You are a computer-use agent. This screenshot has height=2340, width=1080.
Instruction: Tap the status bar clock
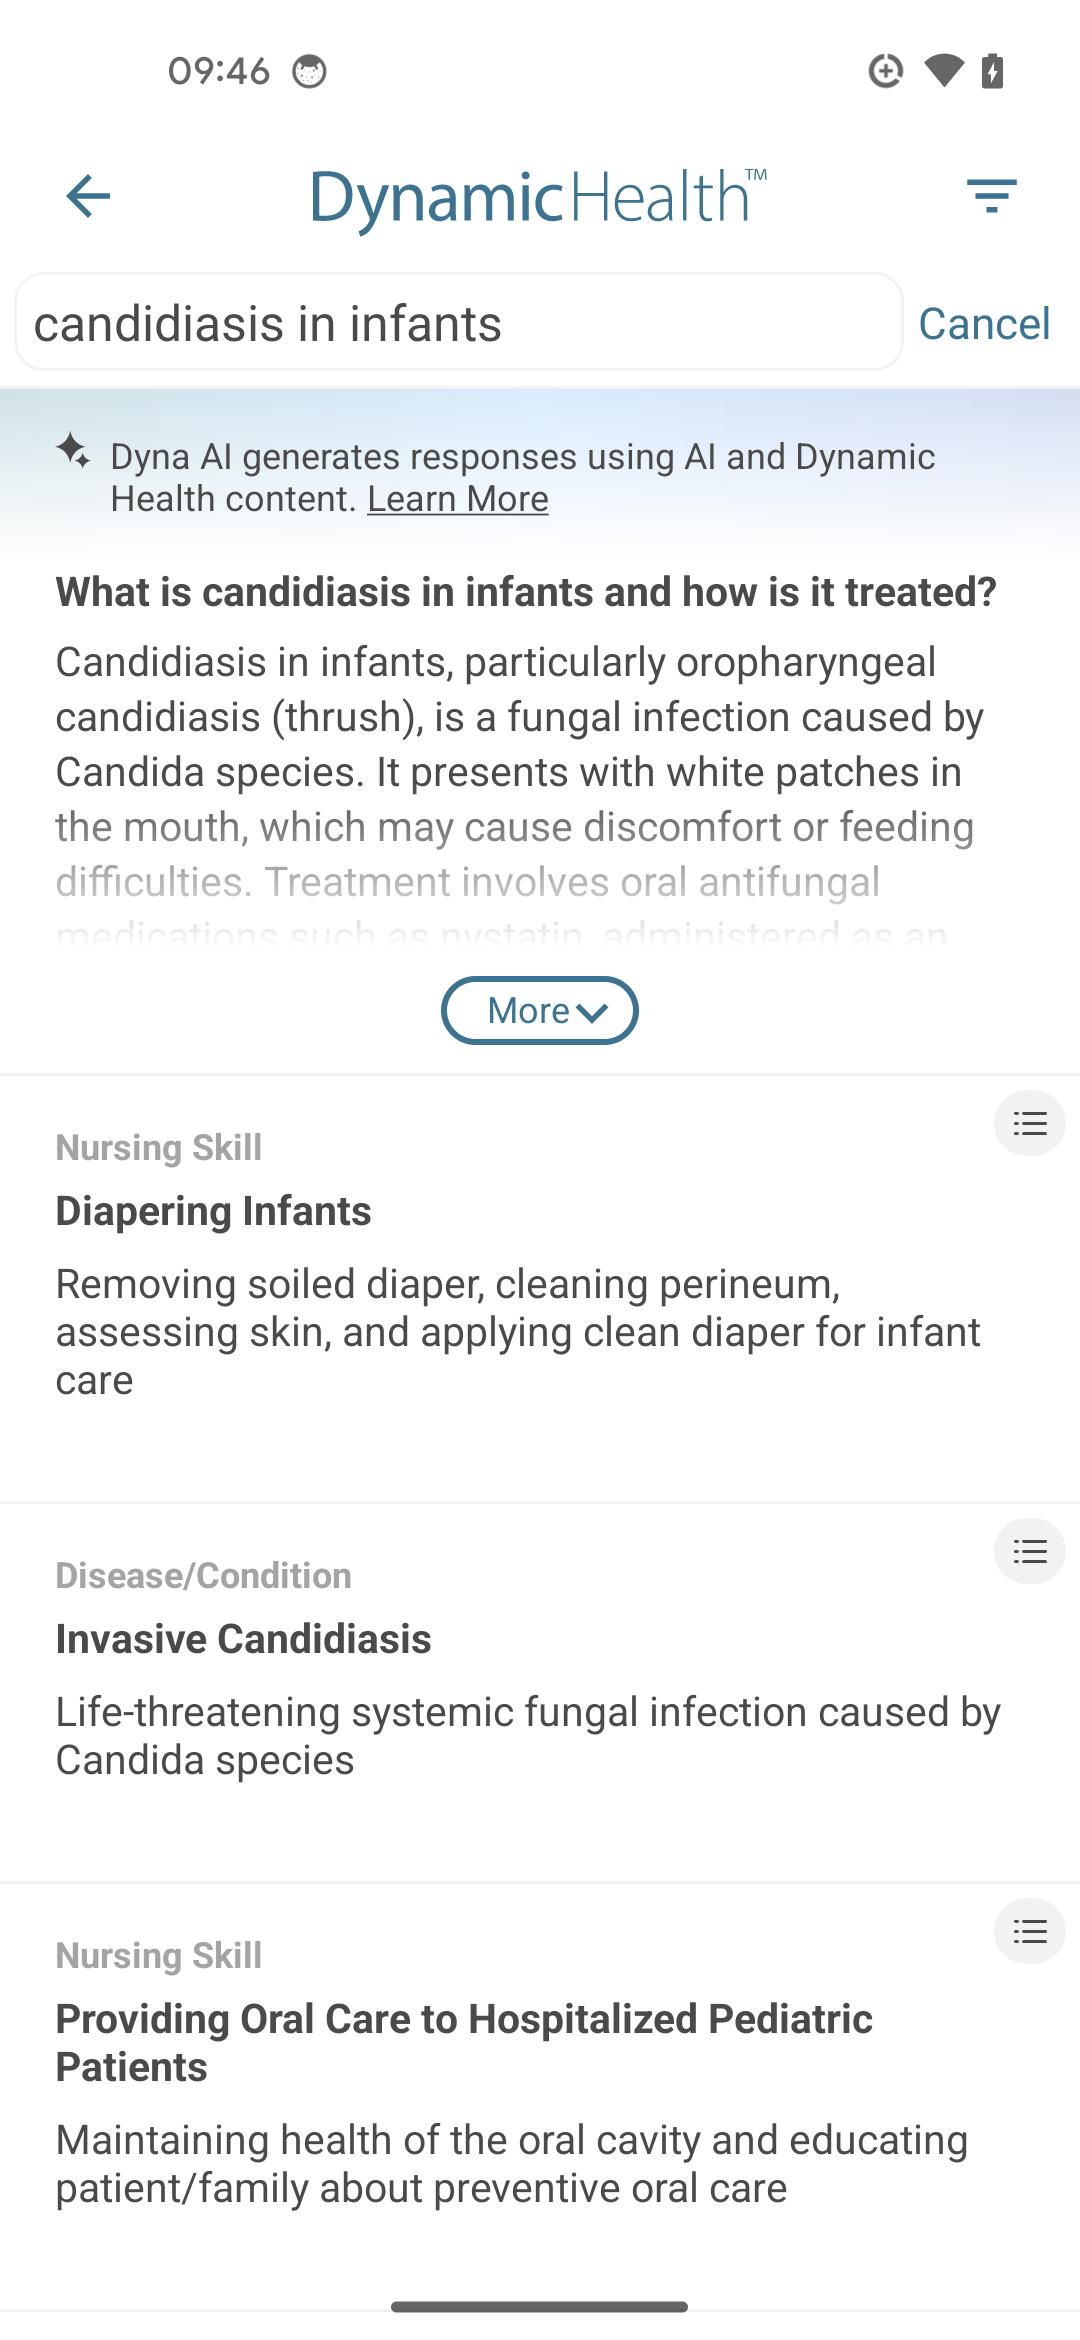click(x=219, y=71)
